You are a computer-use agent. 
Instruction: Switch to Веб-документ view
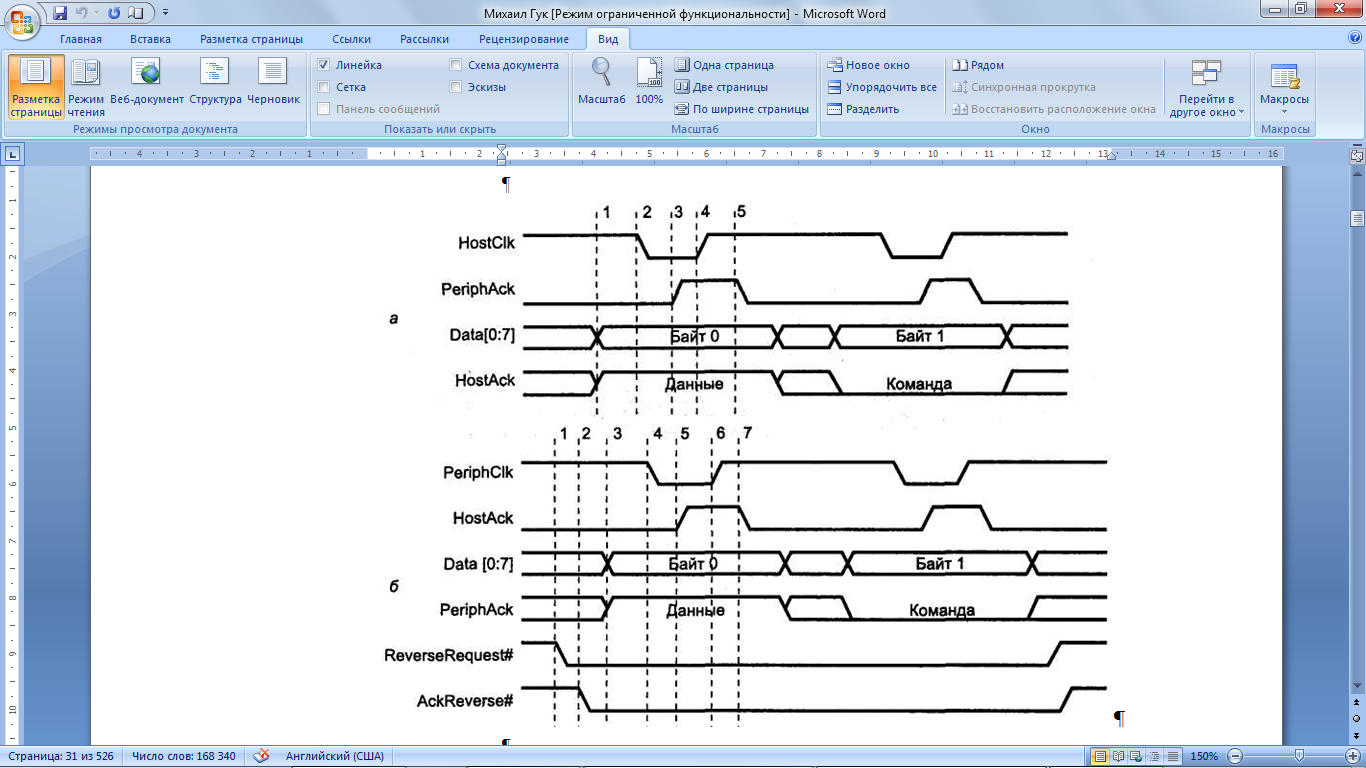pyautogui.click(x=147, y=83)
